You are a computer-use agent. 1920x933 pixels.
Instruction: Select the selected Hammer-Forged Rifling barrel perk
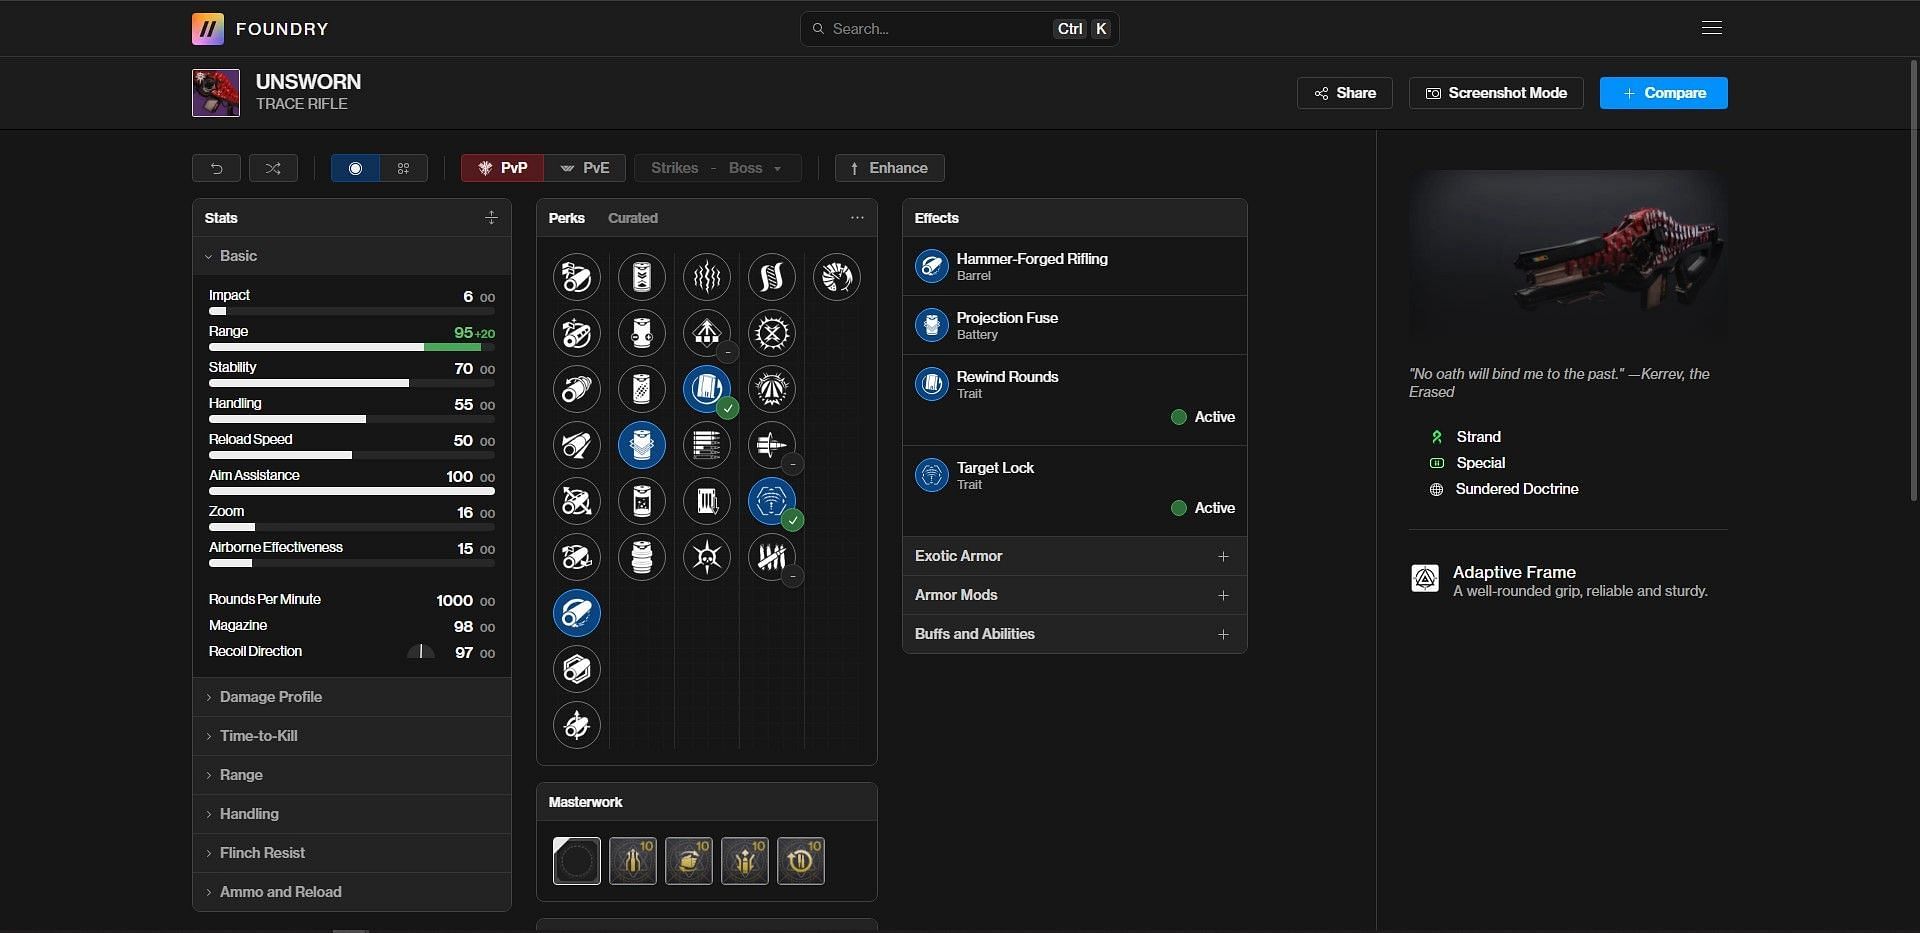[577, 613]
